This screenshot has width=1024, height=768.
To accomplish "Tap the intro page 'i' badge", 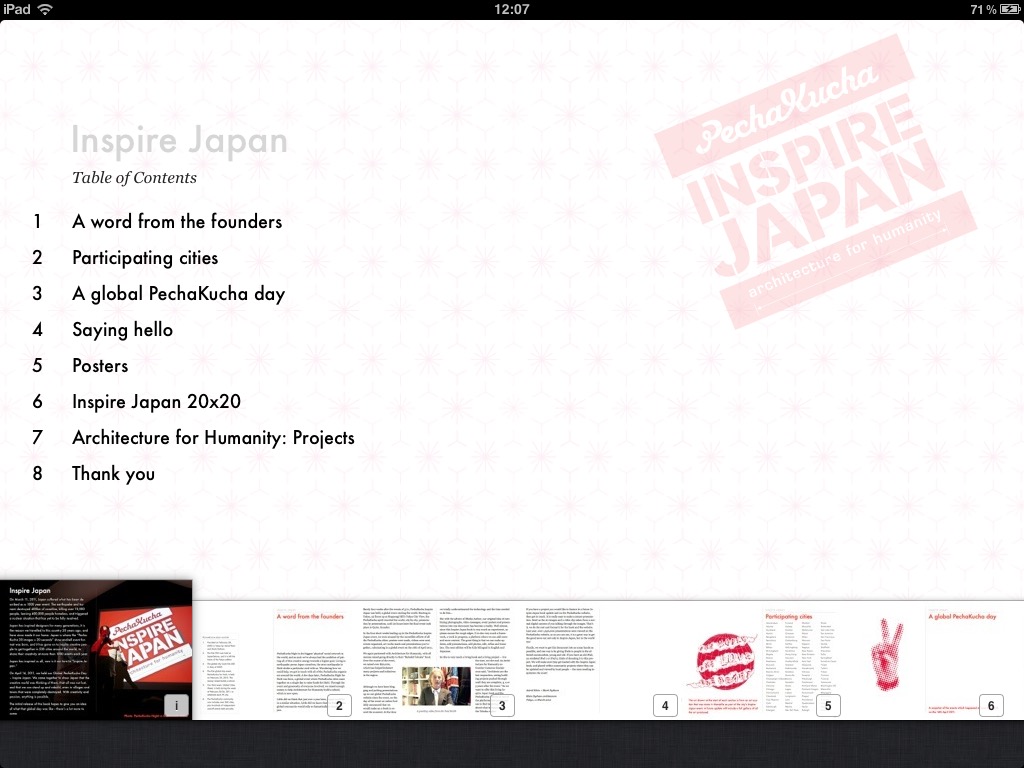I will [176, 705].
